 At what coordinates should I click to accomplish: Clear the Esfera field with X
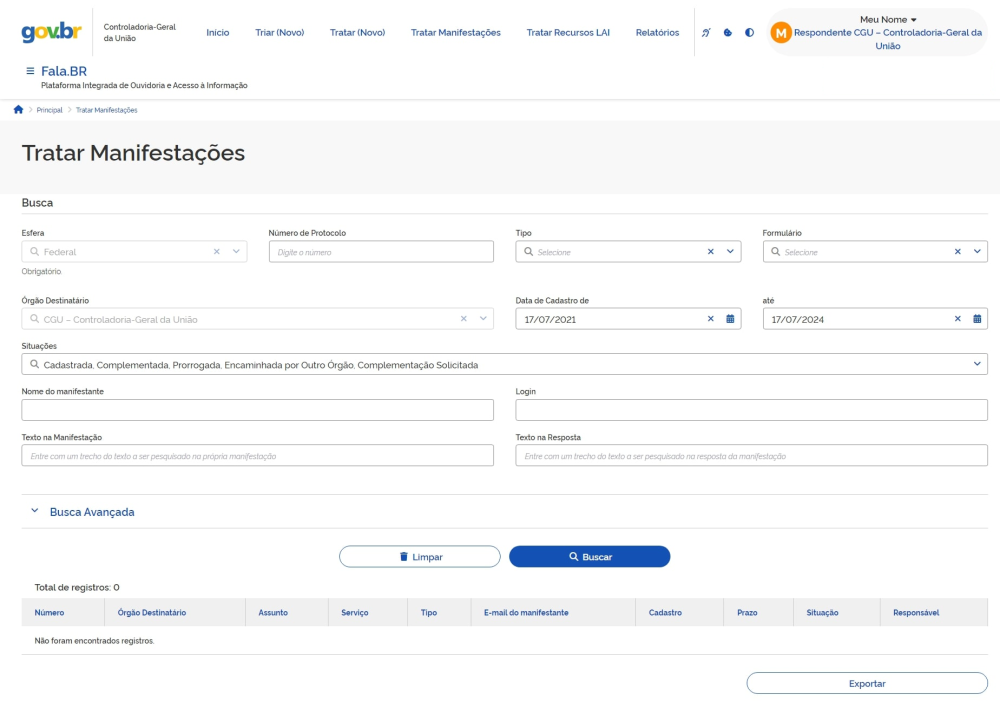point(217,252)
